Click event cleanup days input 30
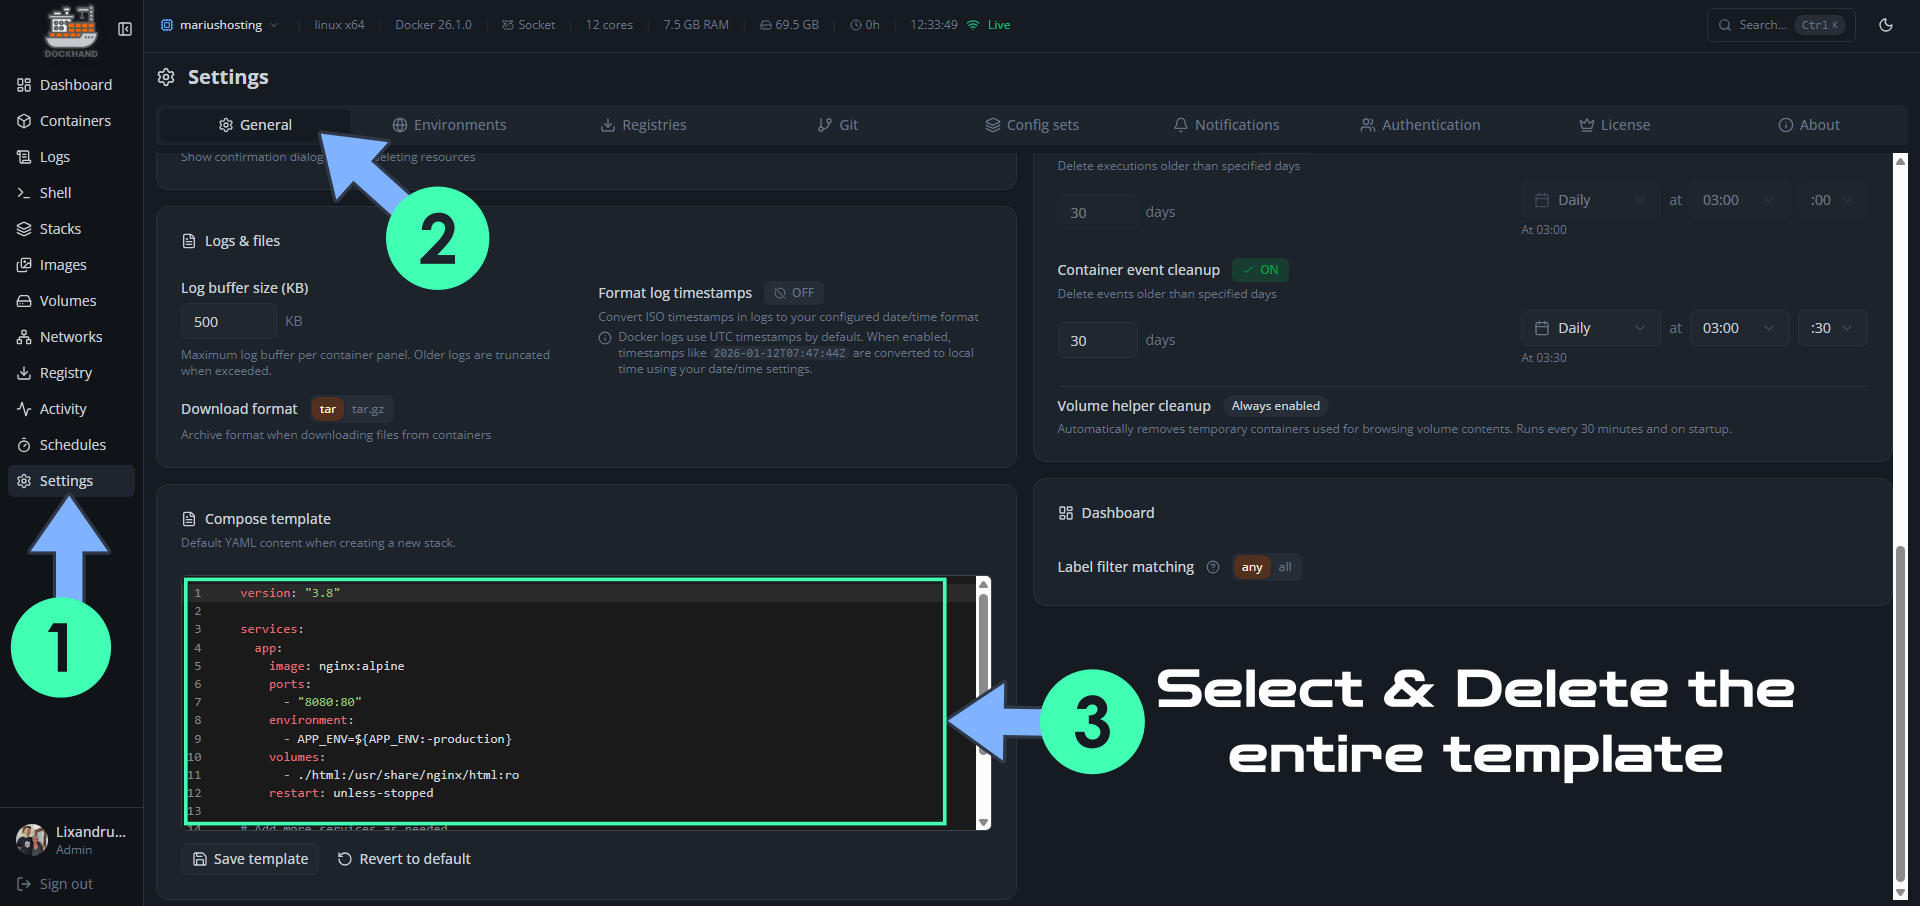The width and height of the screenshot is (1920, 906). point(1097,340)
